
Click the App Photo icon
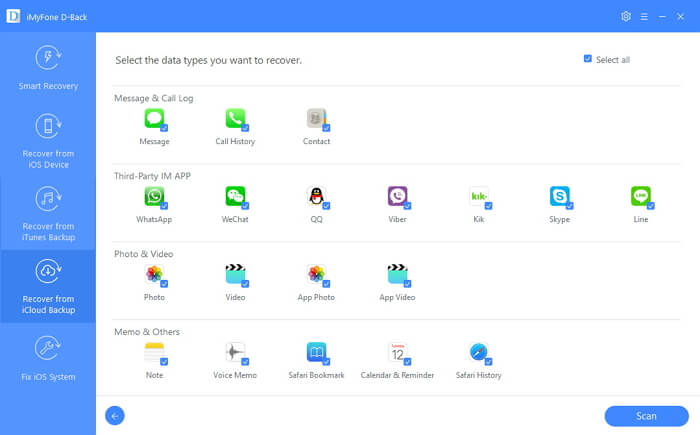click(317, 274)
